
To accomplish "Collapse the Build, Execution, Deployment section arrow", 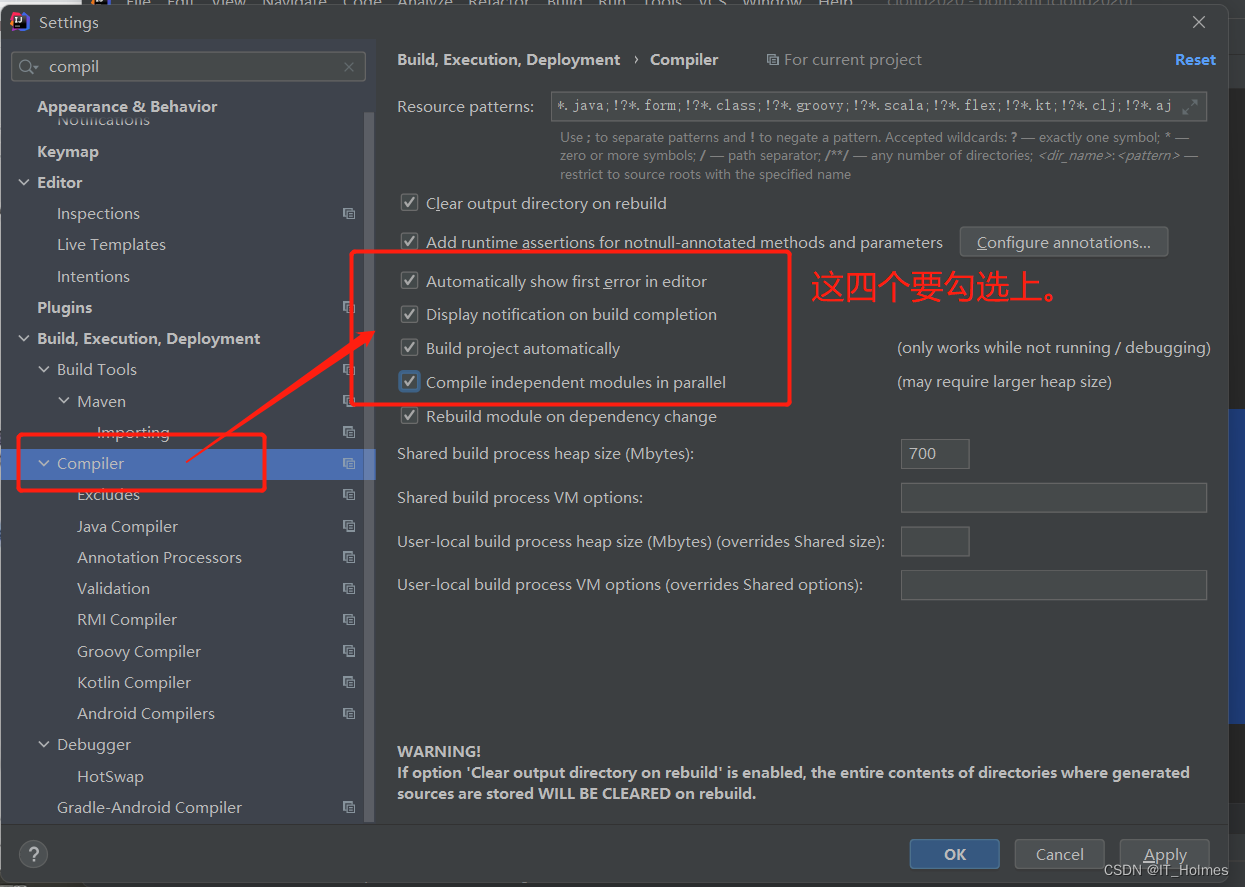I will point(25,338).
